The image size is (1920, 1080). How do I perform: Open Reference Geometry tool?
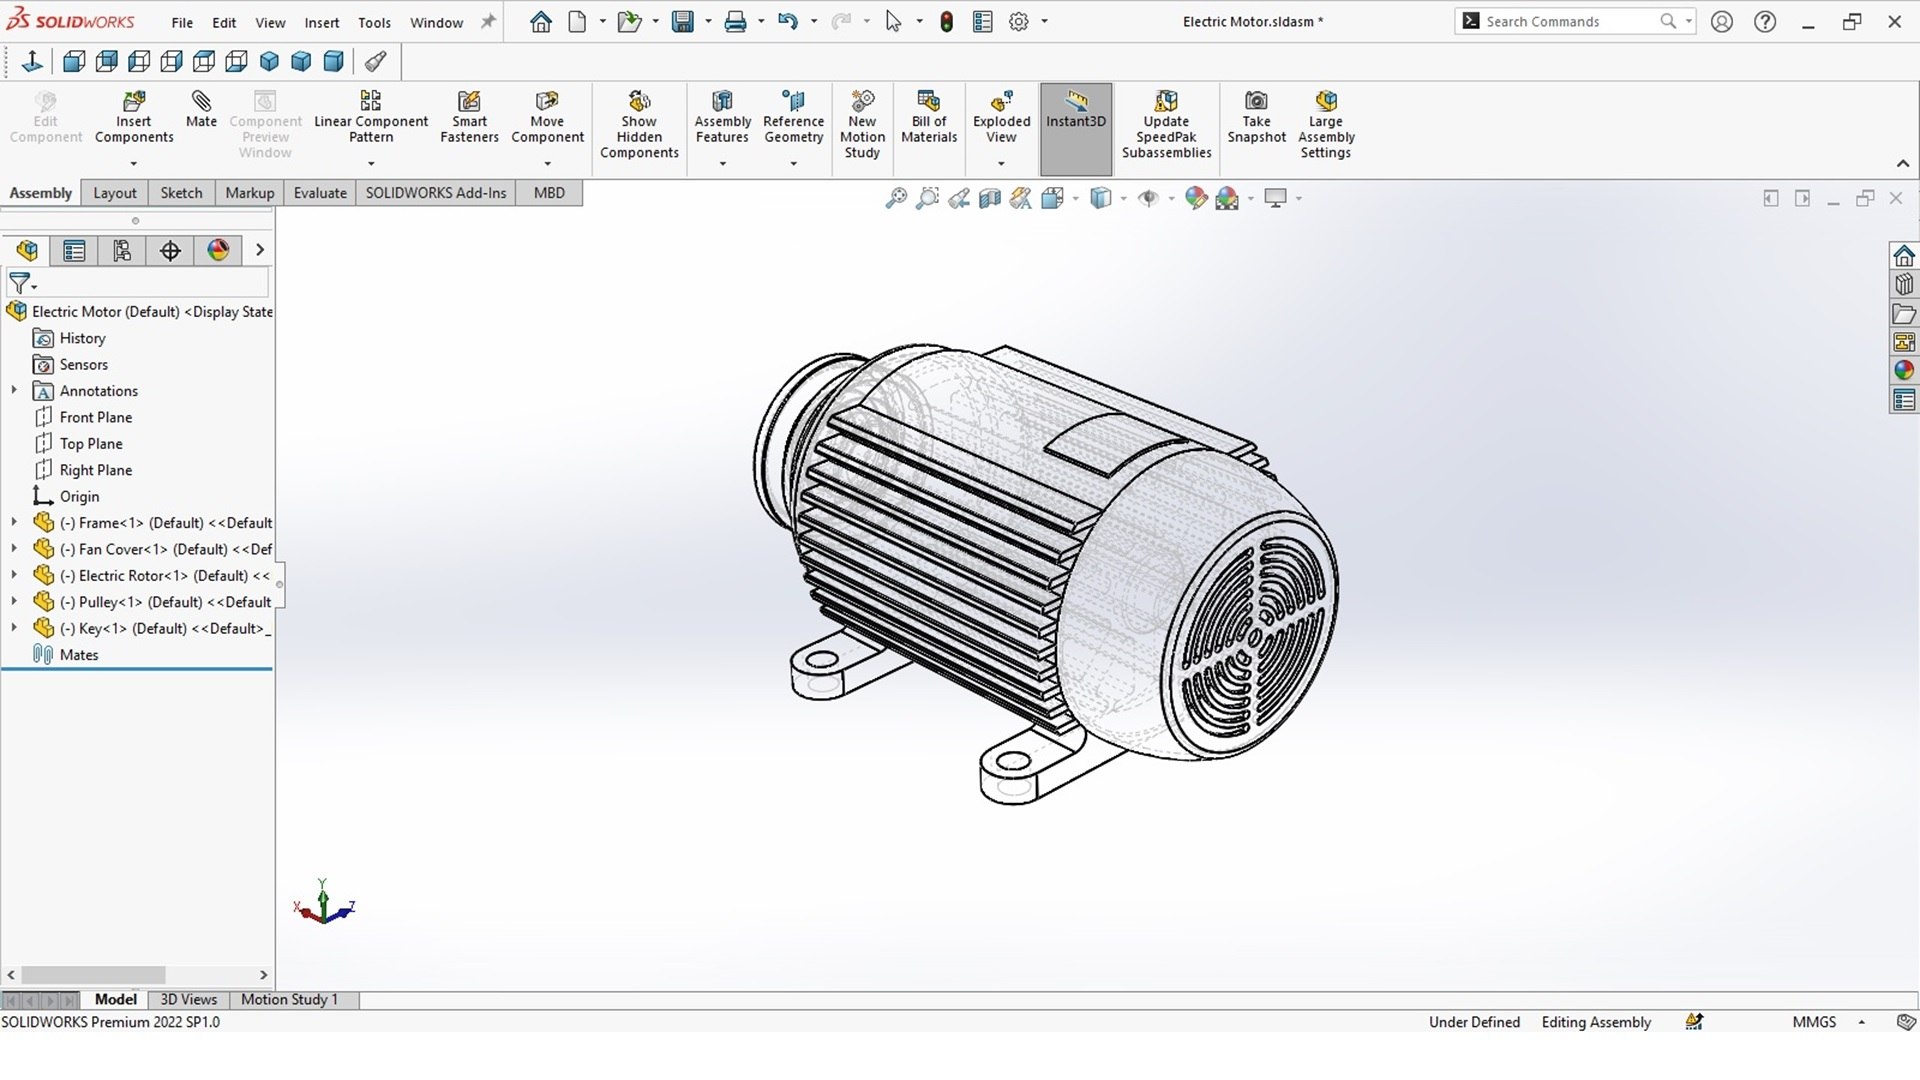793,117
